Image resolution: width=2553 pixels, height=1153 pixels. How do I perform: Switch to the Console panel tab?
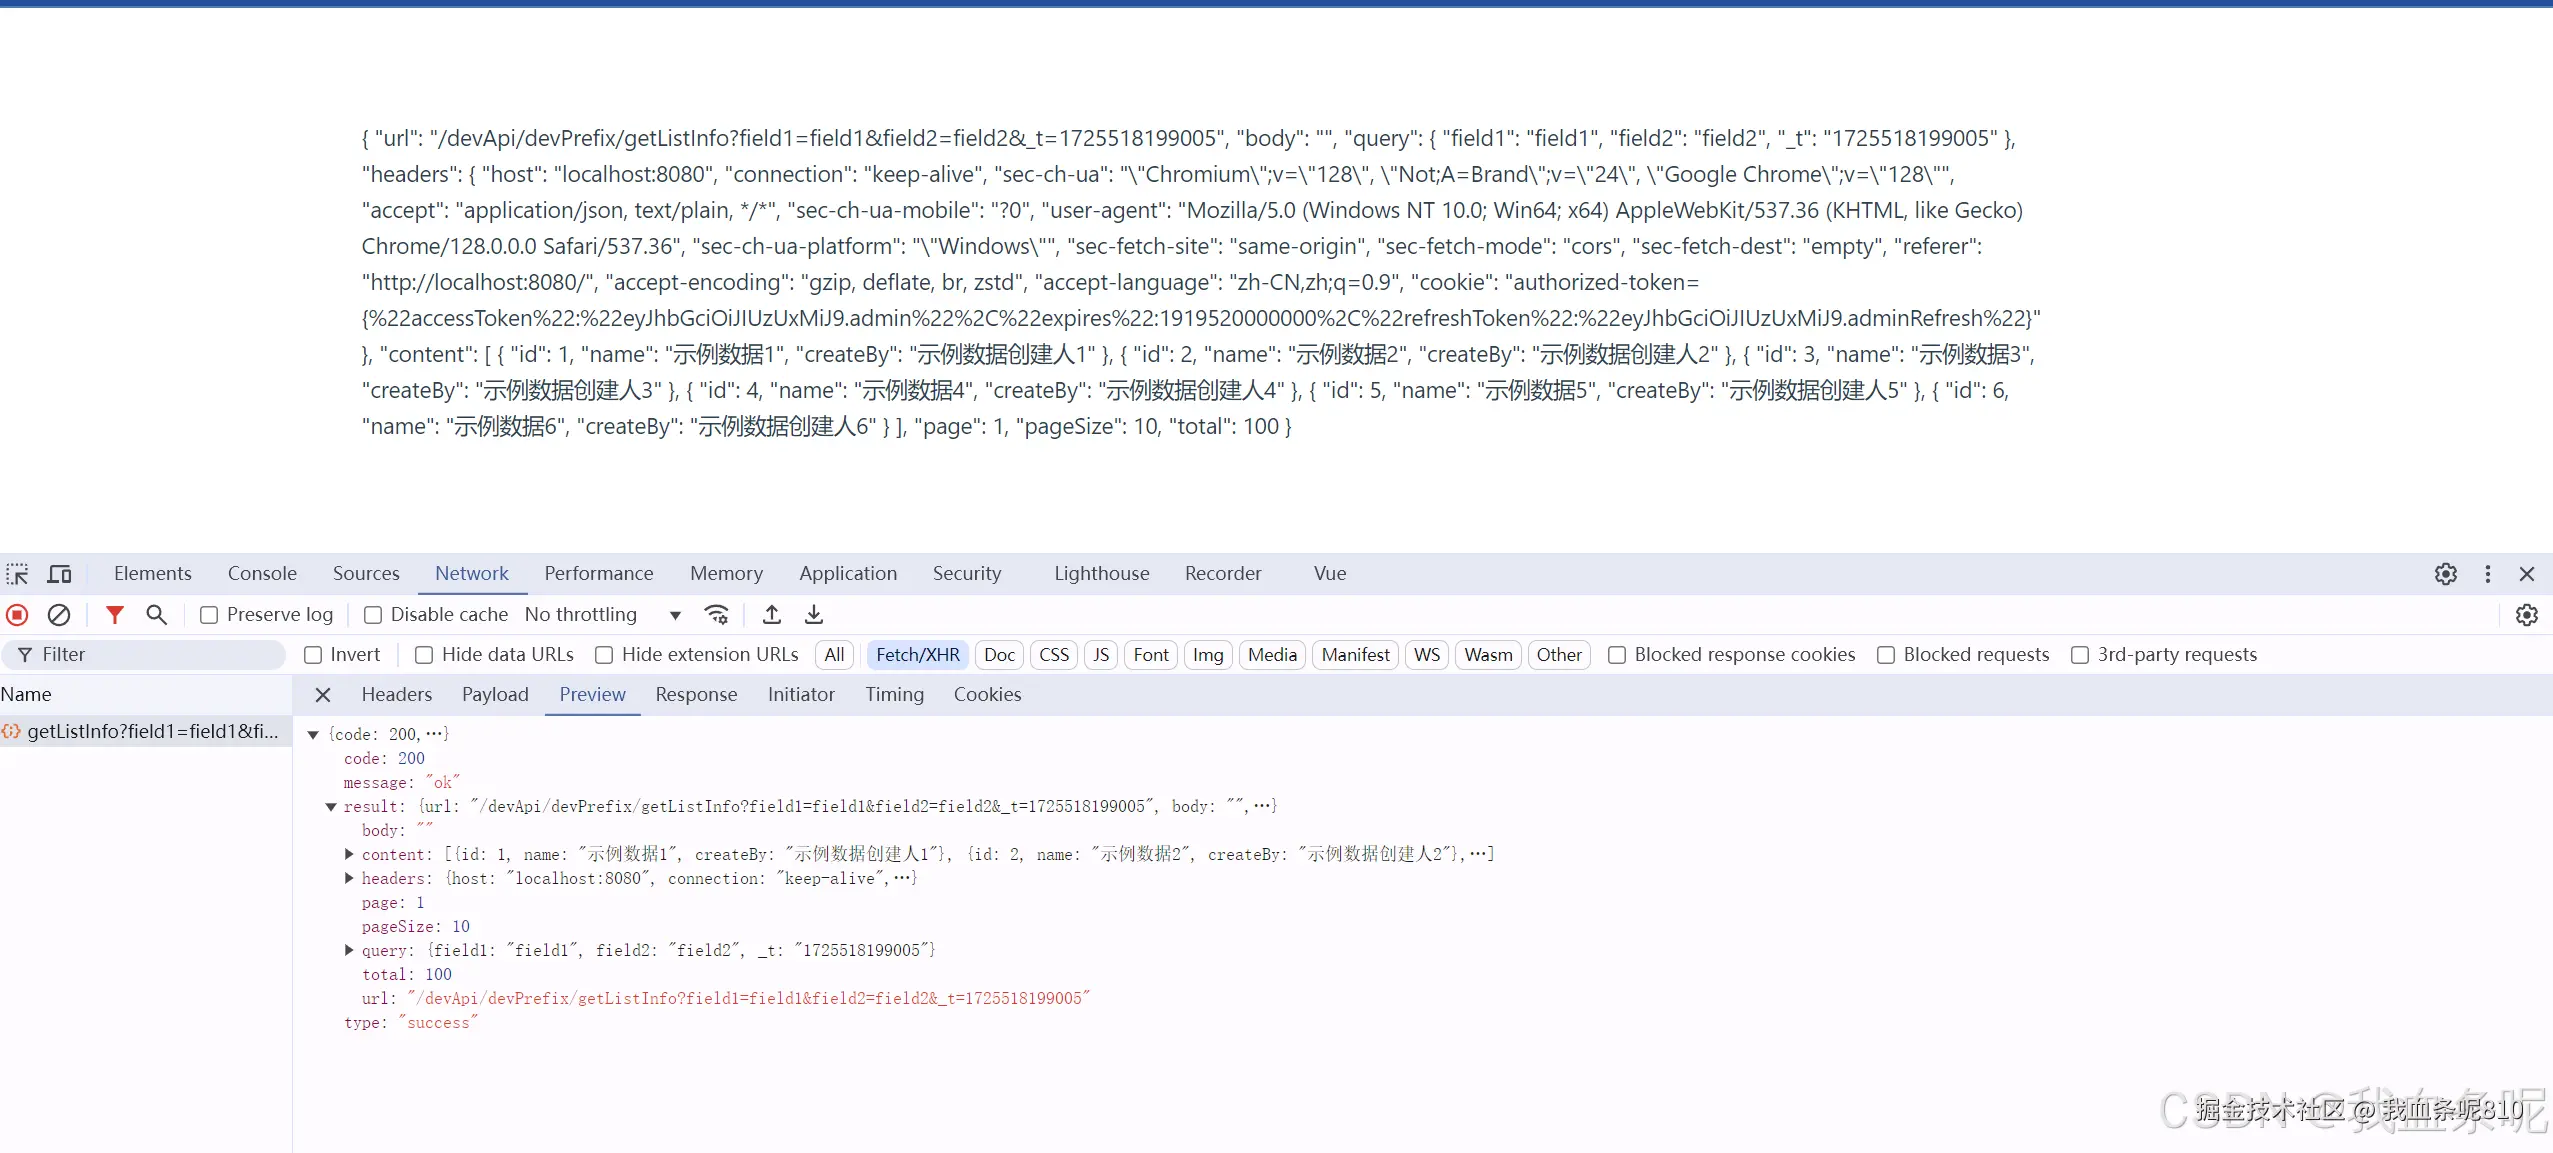click(x=262, y=574)
